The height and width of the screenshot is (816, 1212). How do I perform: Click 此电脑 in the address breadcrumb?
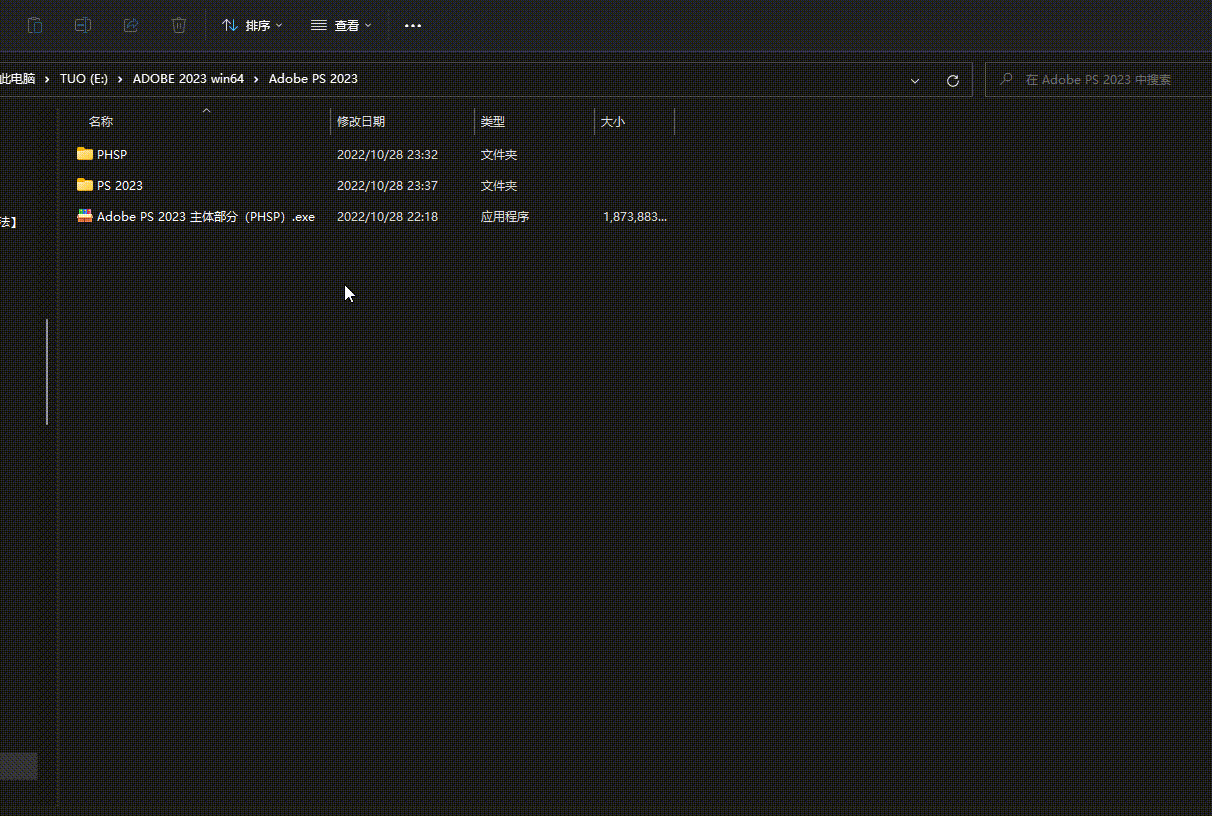tap(17, 79)
